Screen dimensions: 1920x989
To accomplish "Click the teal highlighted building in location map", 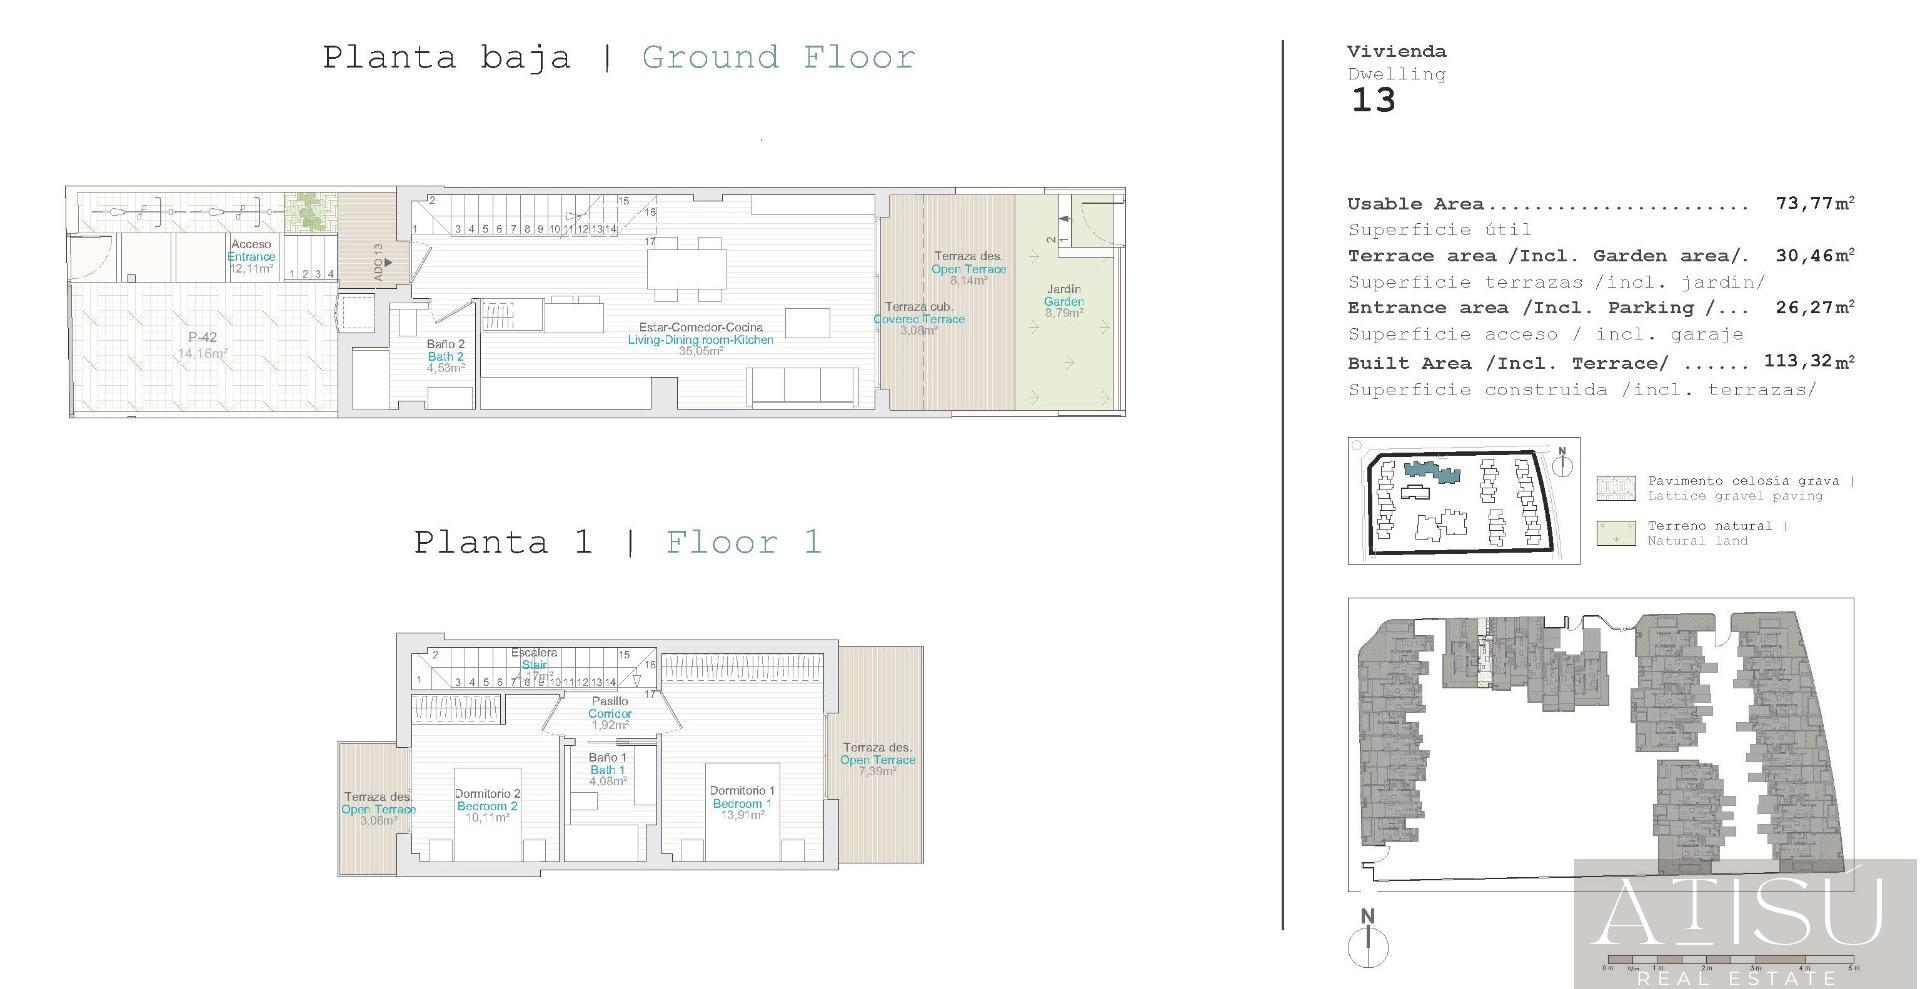I will 1431,471.
